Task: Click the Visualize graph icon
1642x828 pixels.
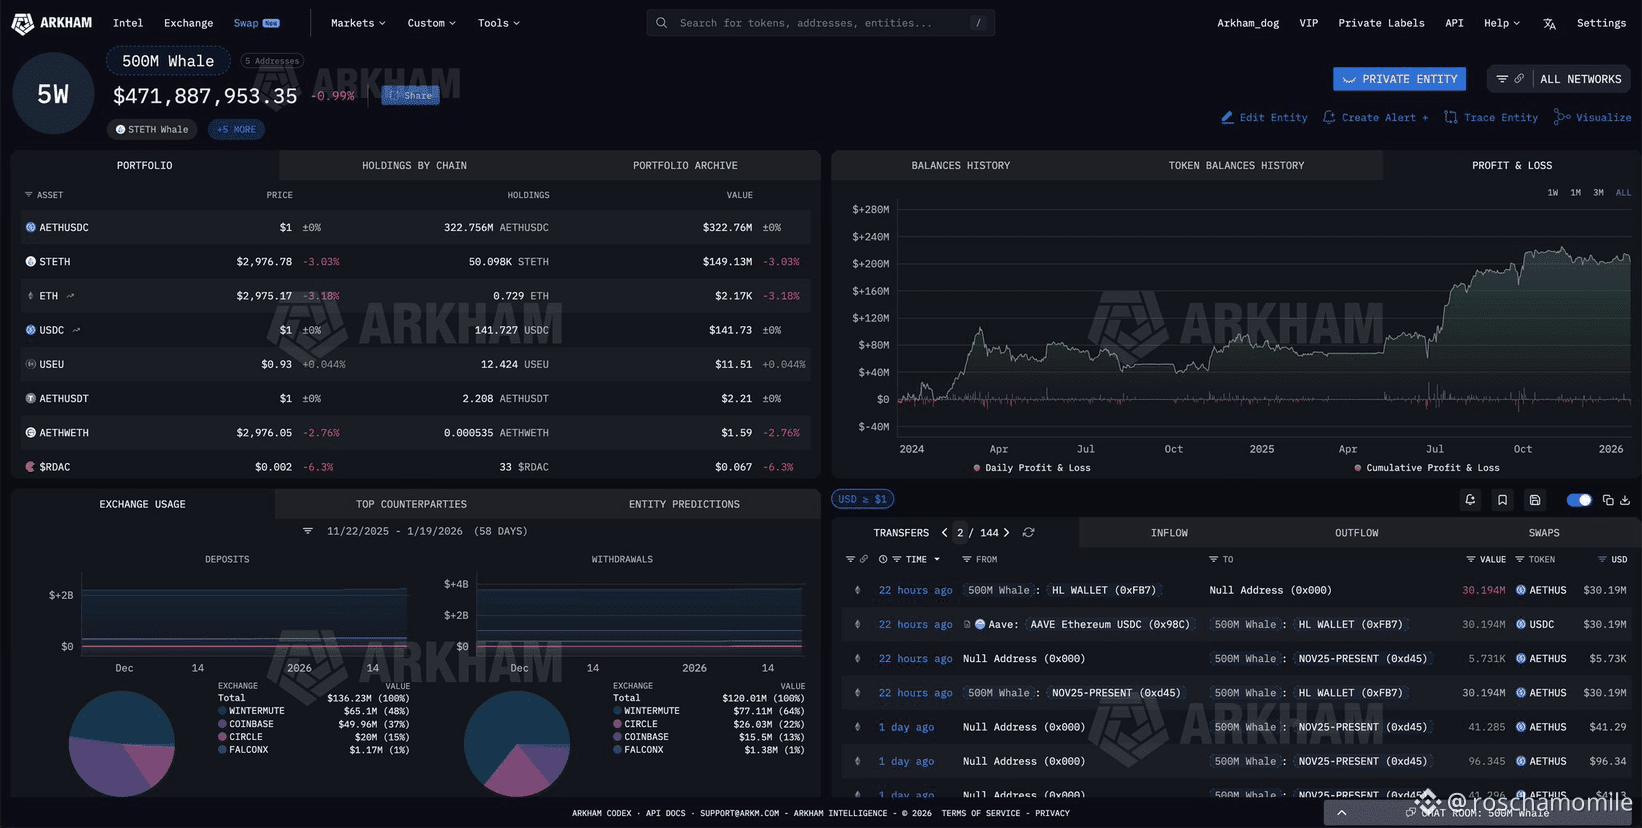Action: coord(1562,117)
